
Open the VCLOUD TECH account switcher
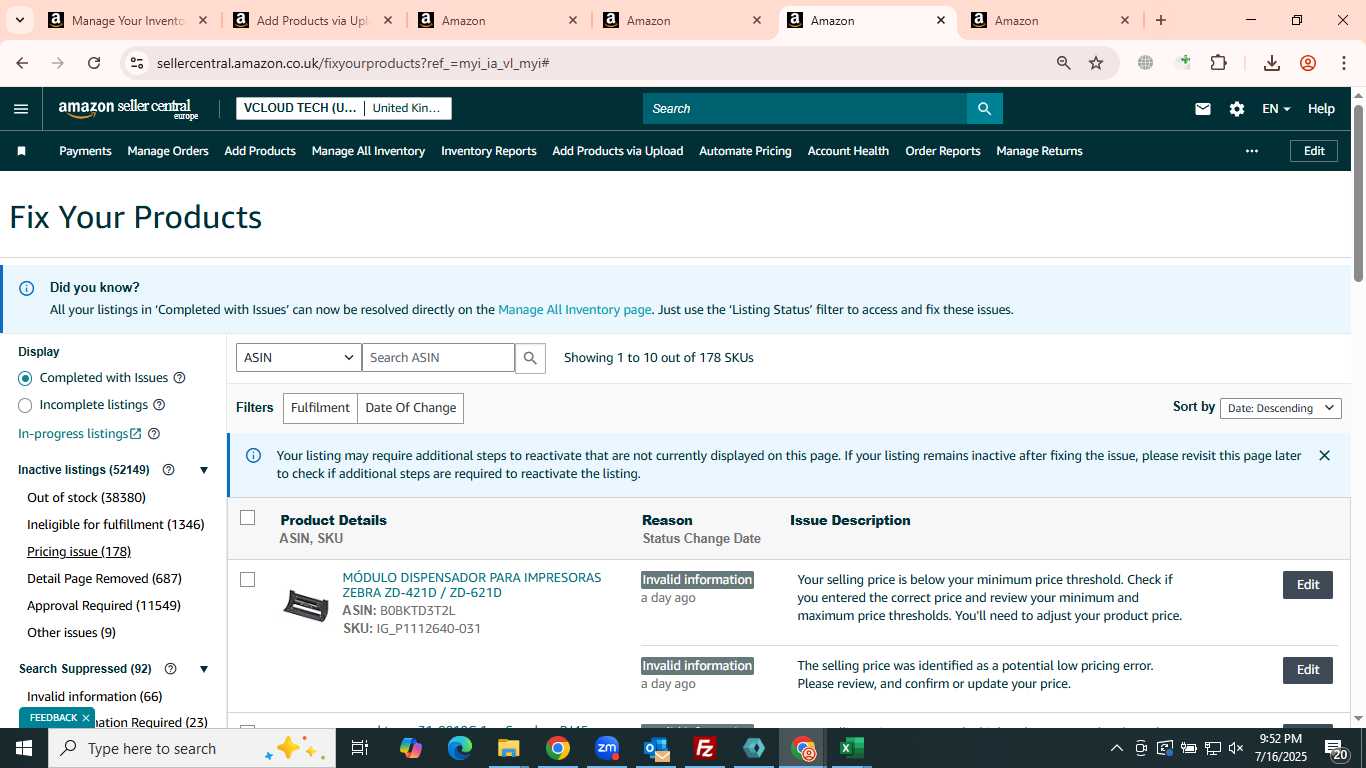coord(344,108)
